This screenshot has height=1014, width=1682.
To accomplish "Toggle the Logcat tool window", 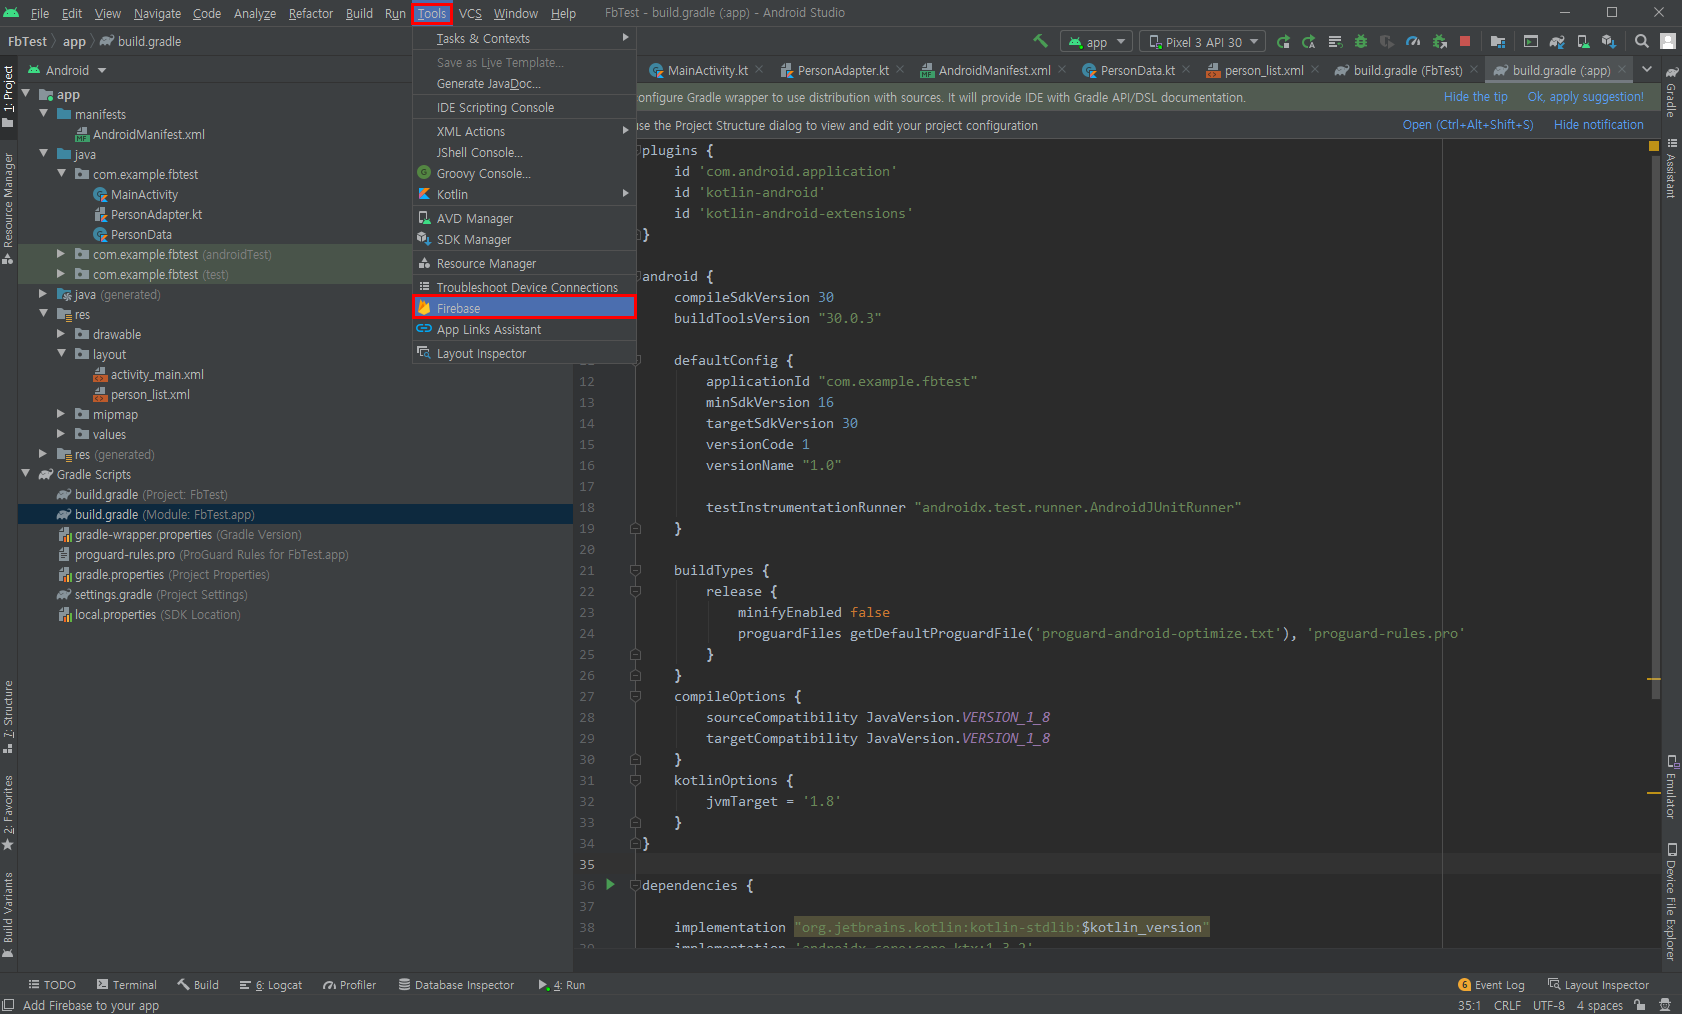I will tap(271, 985).
